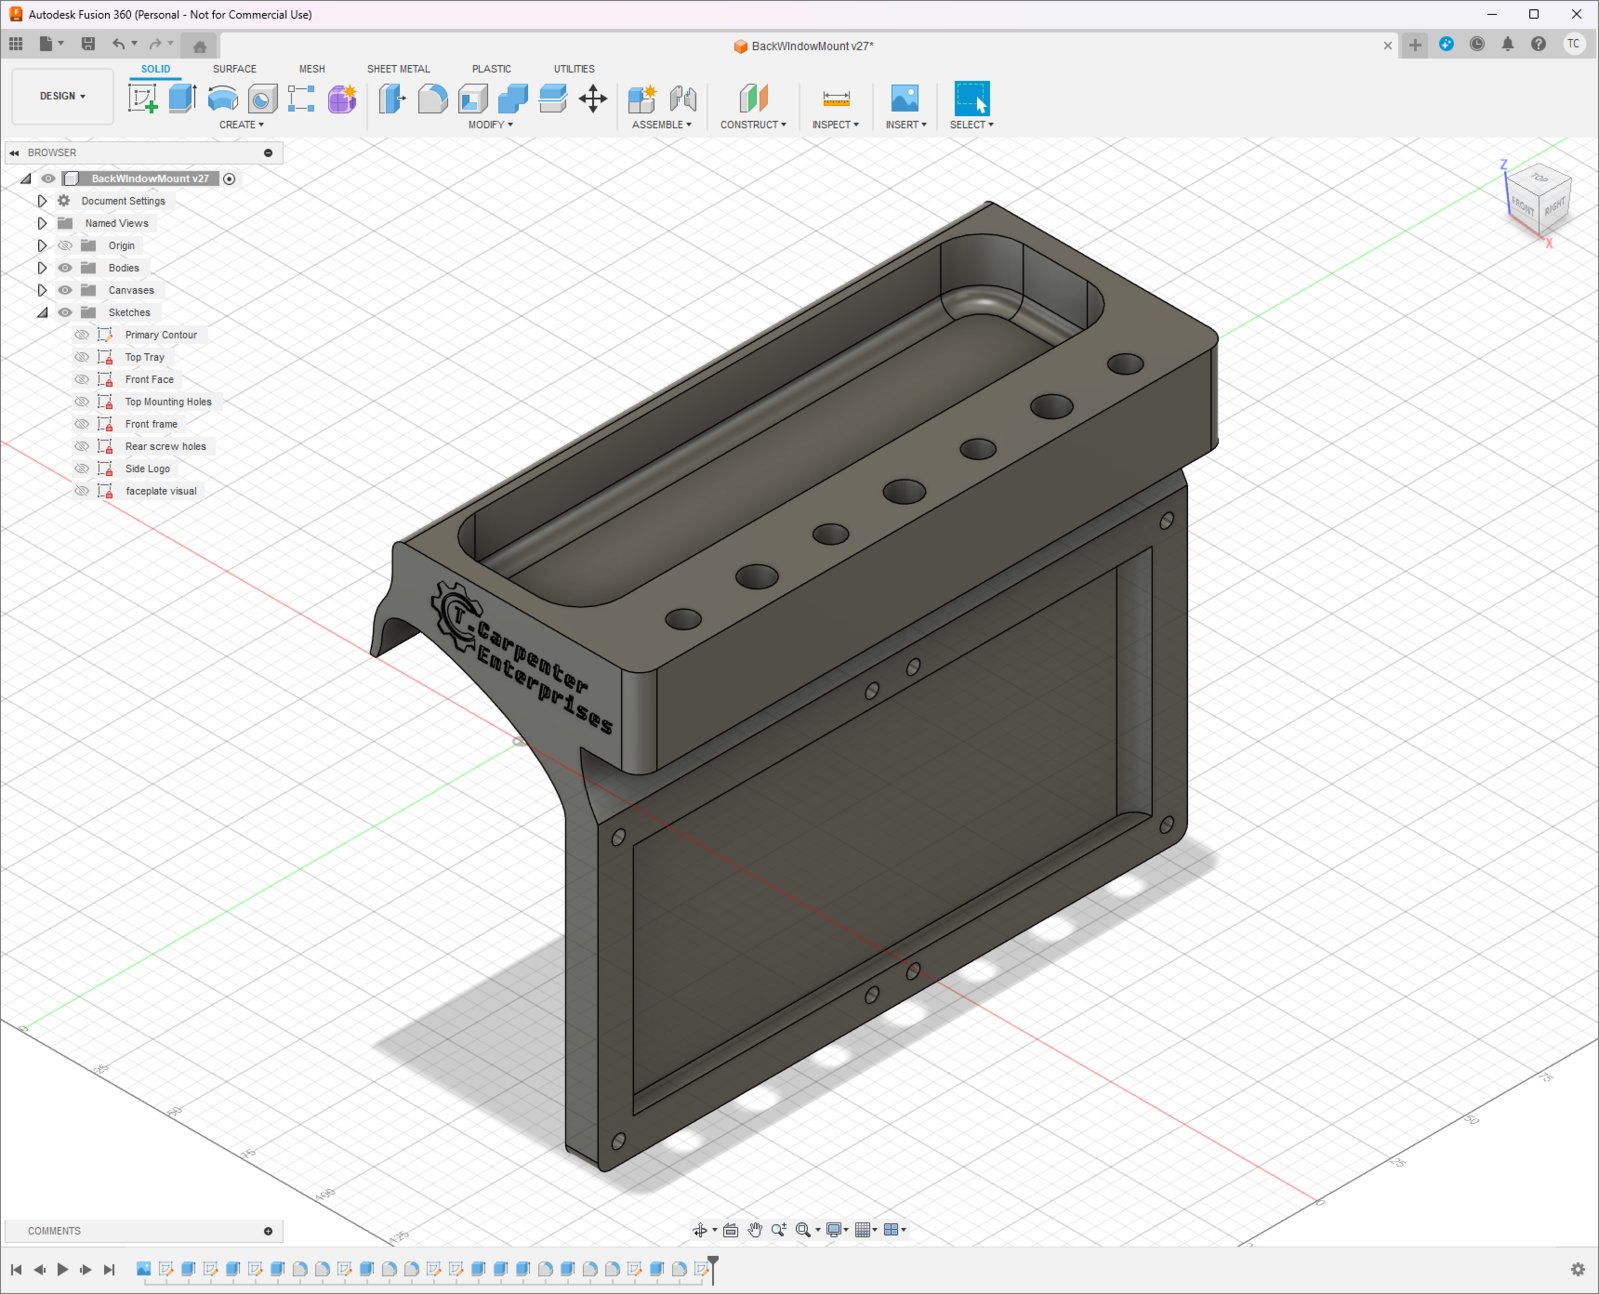Viewport: 1599px width, 1294px height.
Task: Toggle visibility of the Canvases folder
Action: [x=65, y=290]
